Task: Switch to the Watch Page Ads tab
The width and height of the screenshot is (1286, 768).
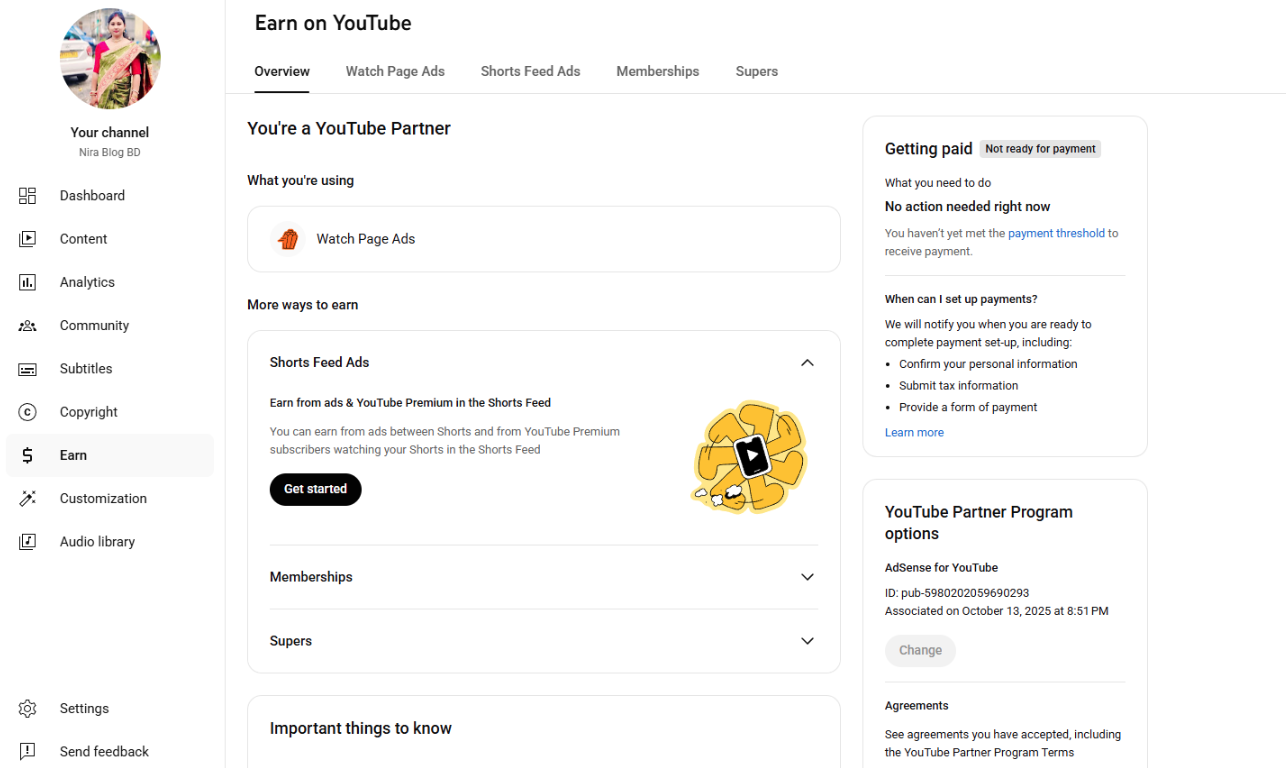Action: coord(395,71)
